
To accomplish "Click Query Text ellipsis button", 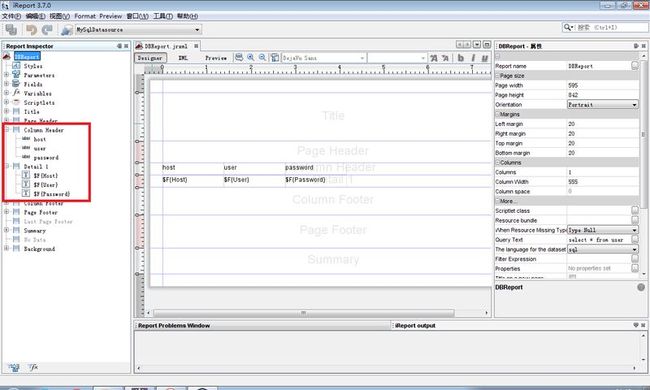I will [635, 240].
